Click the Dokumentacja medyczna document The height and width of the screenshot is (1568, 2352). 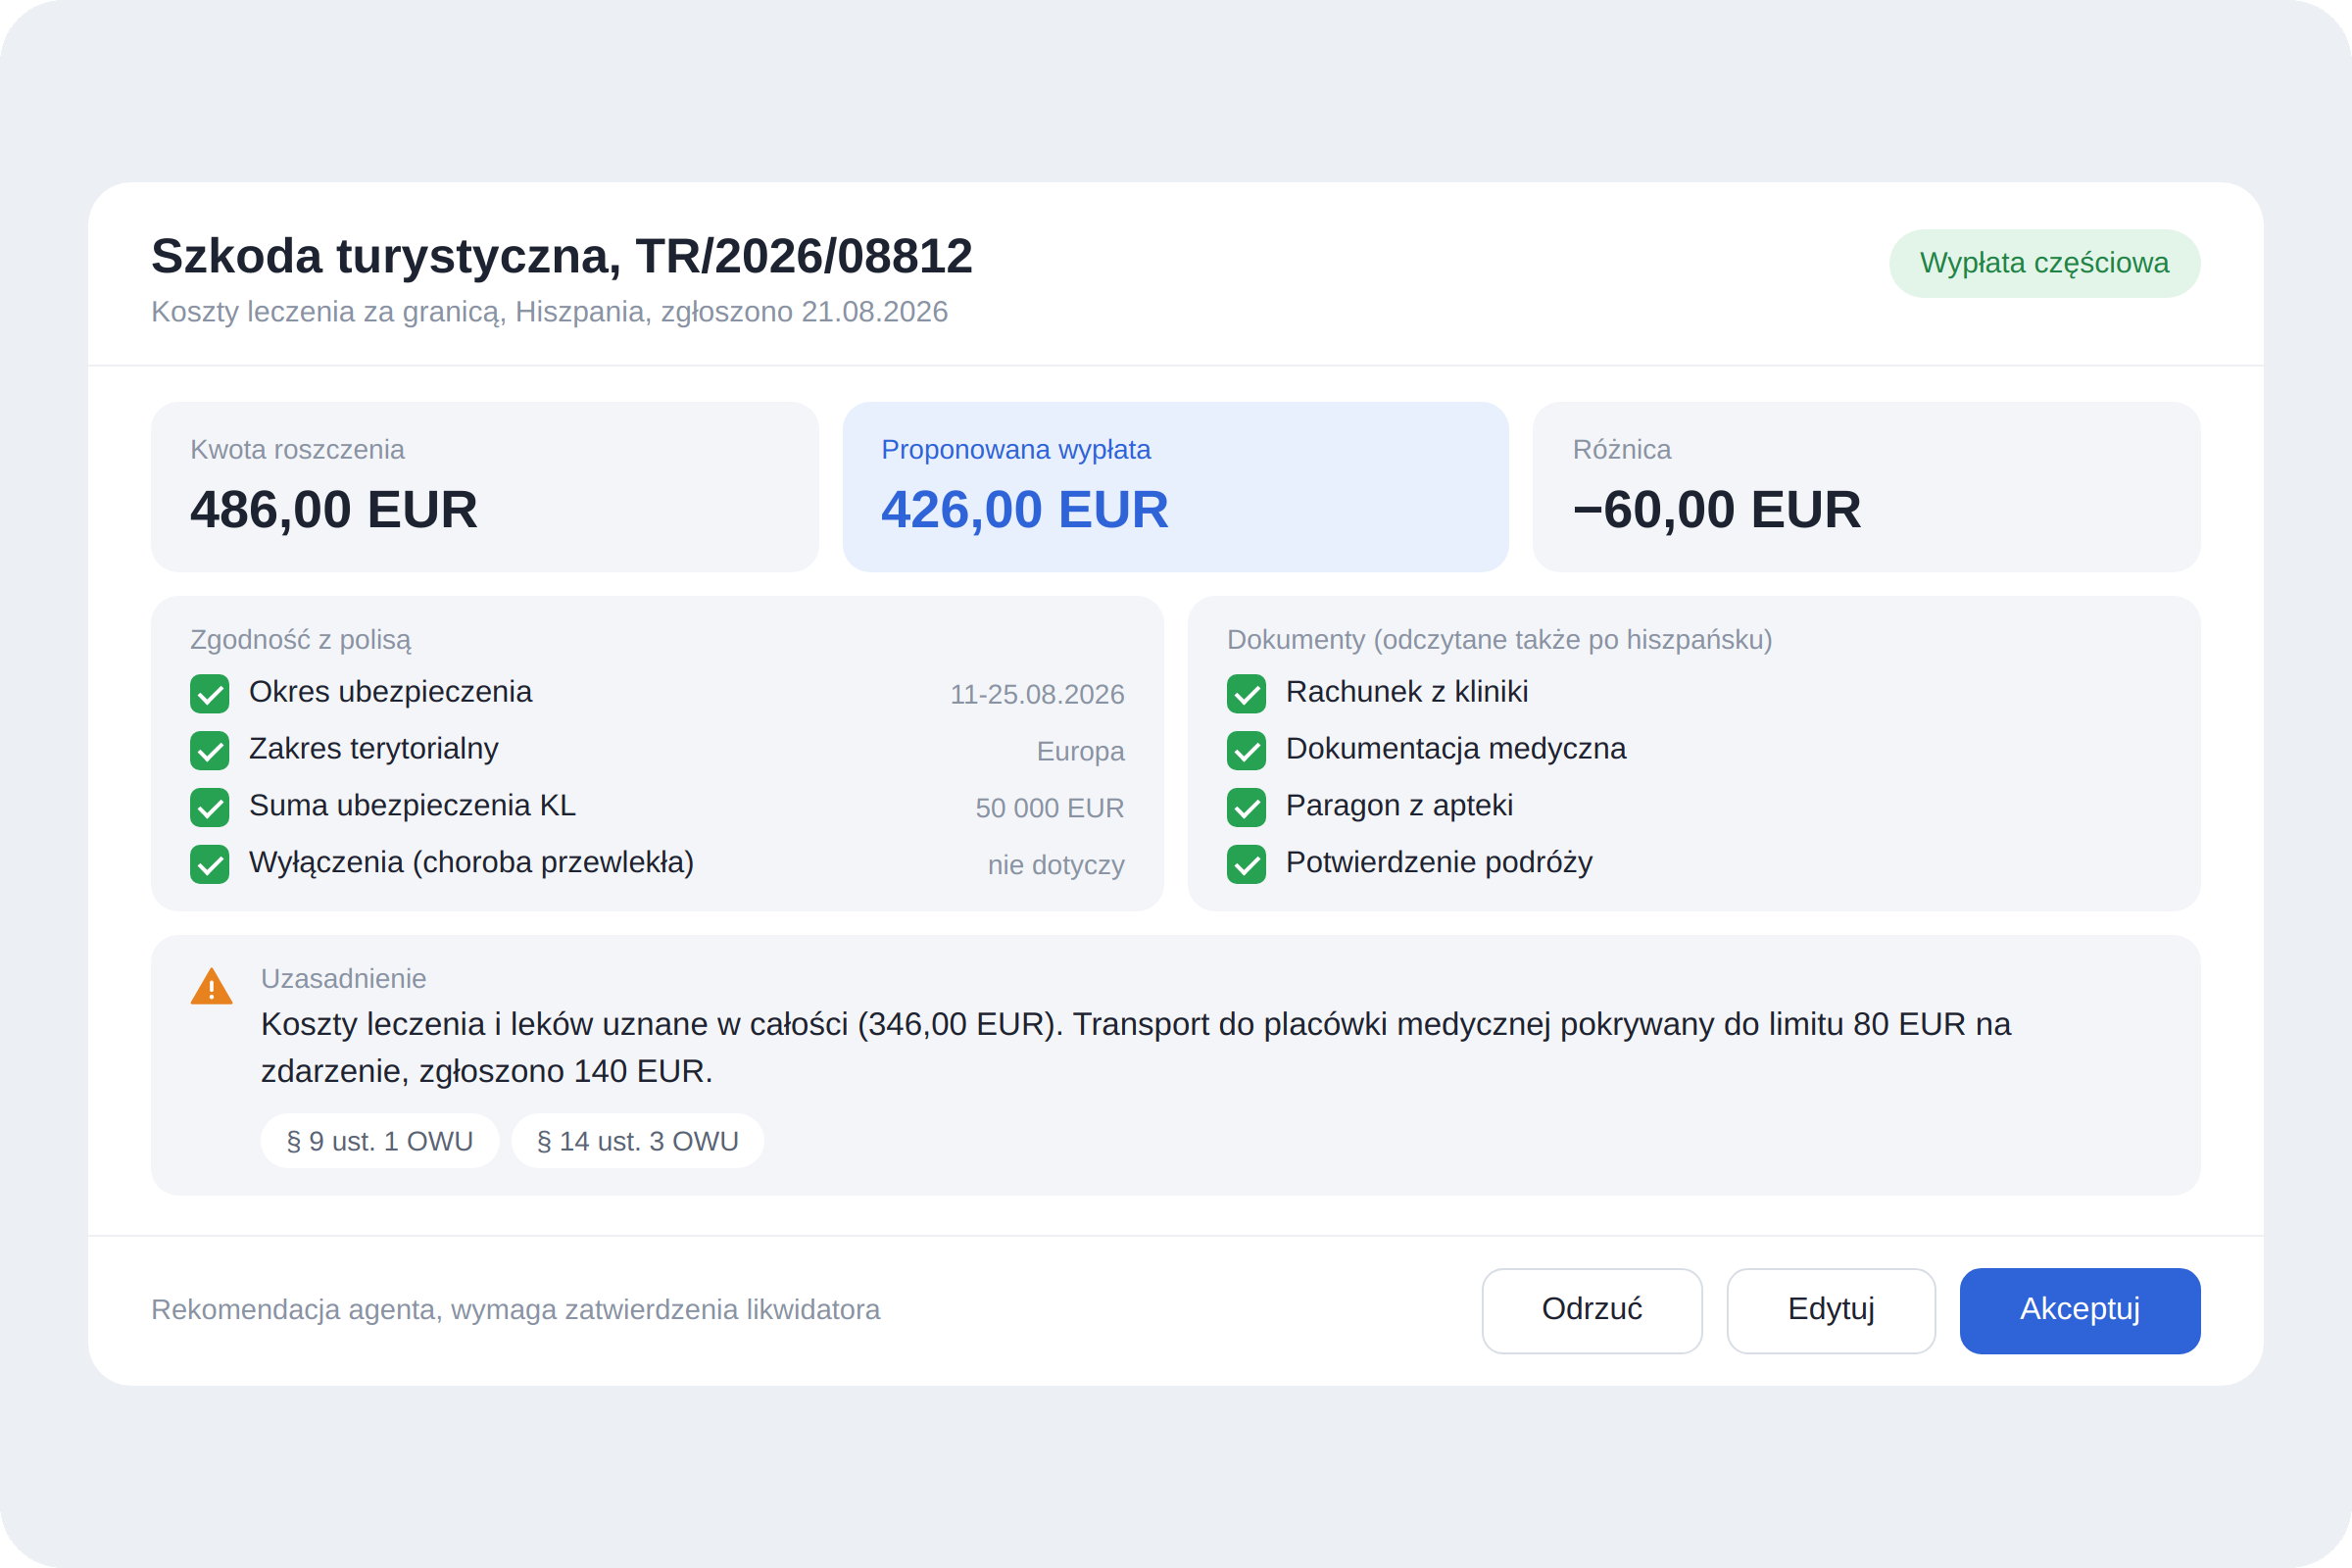(1456, 749)
